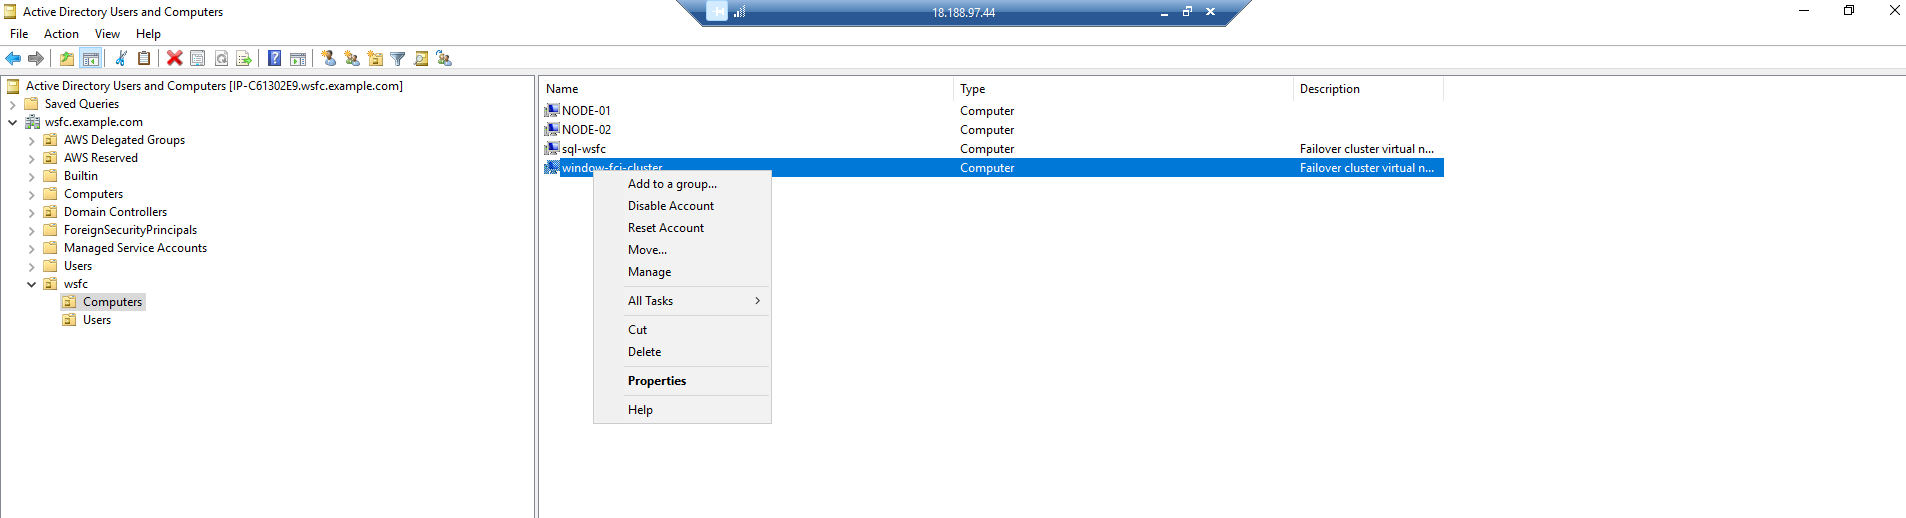Open the File menu
Screen dimensions: 1906x518
[19, 34]
